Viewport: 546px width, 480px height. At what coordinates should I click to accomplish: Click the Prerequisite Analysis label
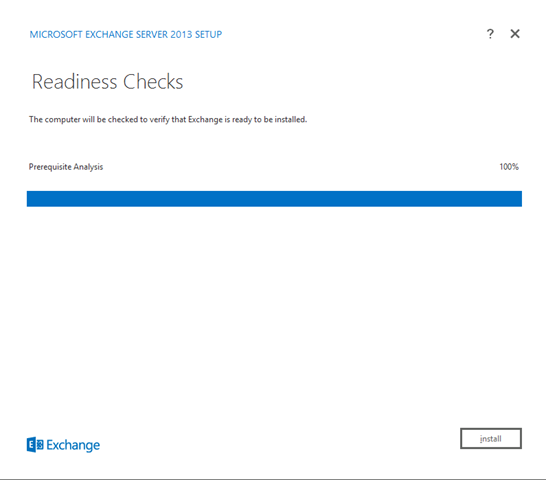click(x=66, y=167)
